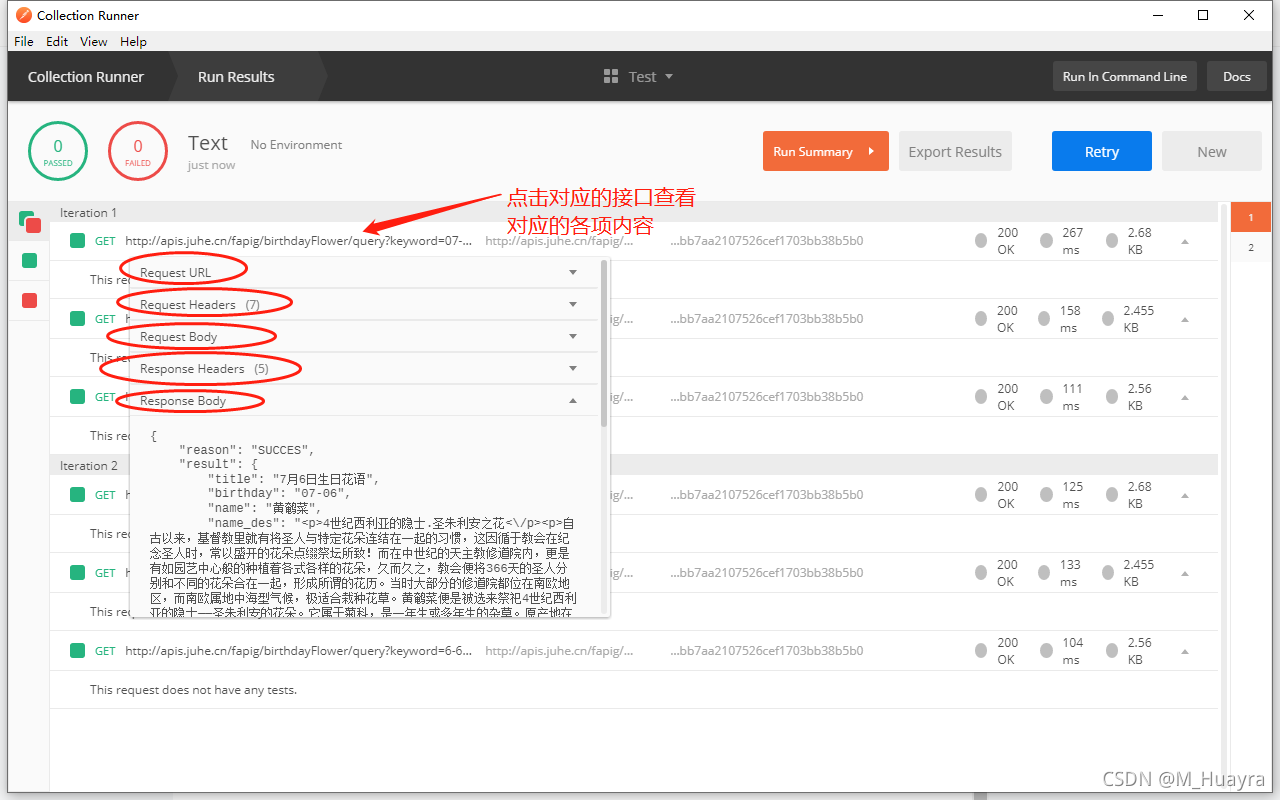Click the red FAILED count circle

(138, 152)
